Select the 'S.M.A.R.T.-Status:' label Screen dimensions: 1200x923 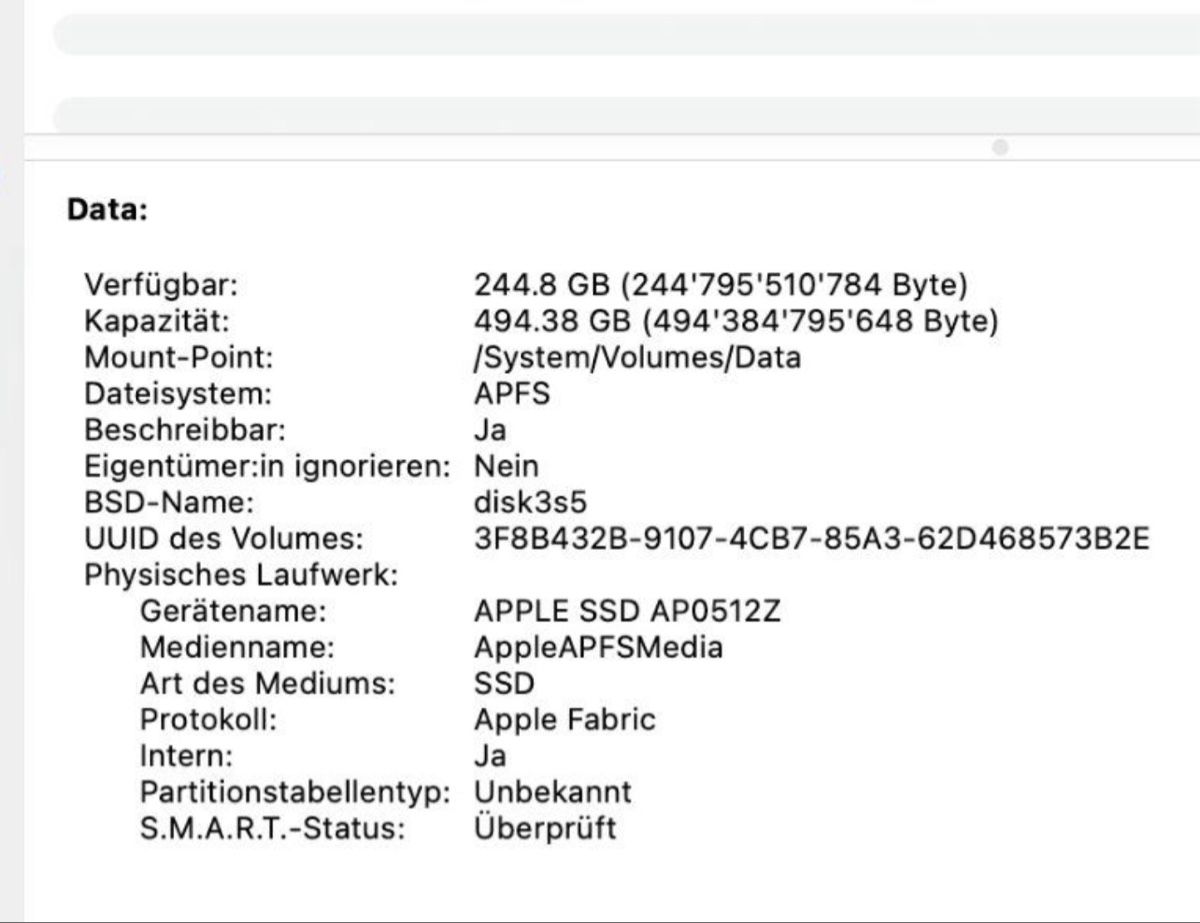pos(272,829)
